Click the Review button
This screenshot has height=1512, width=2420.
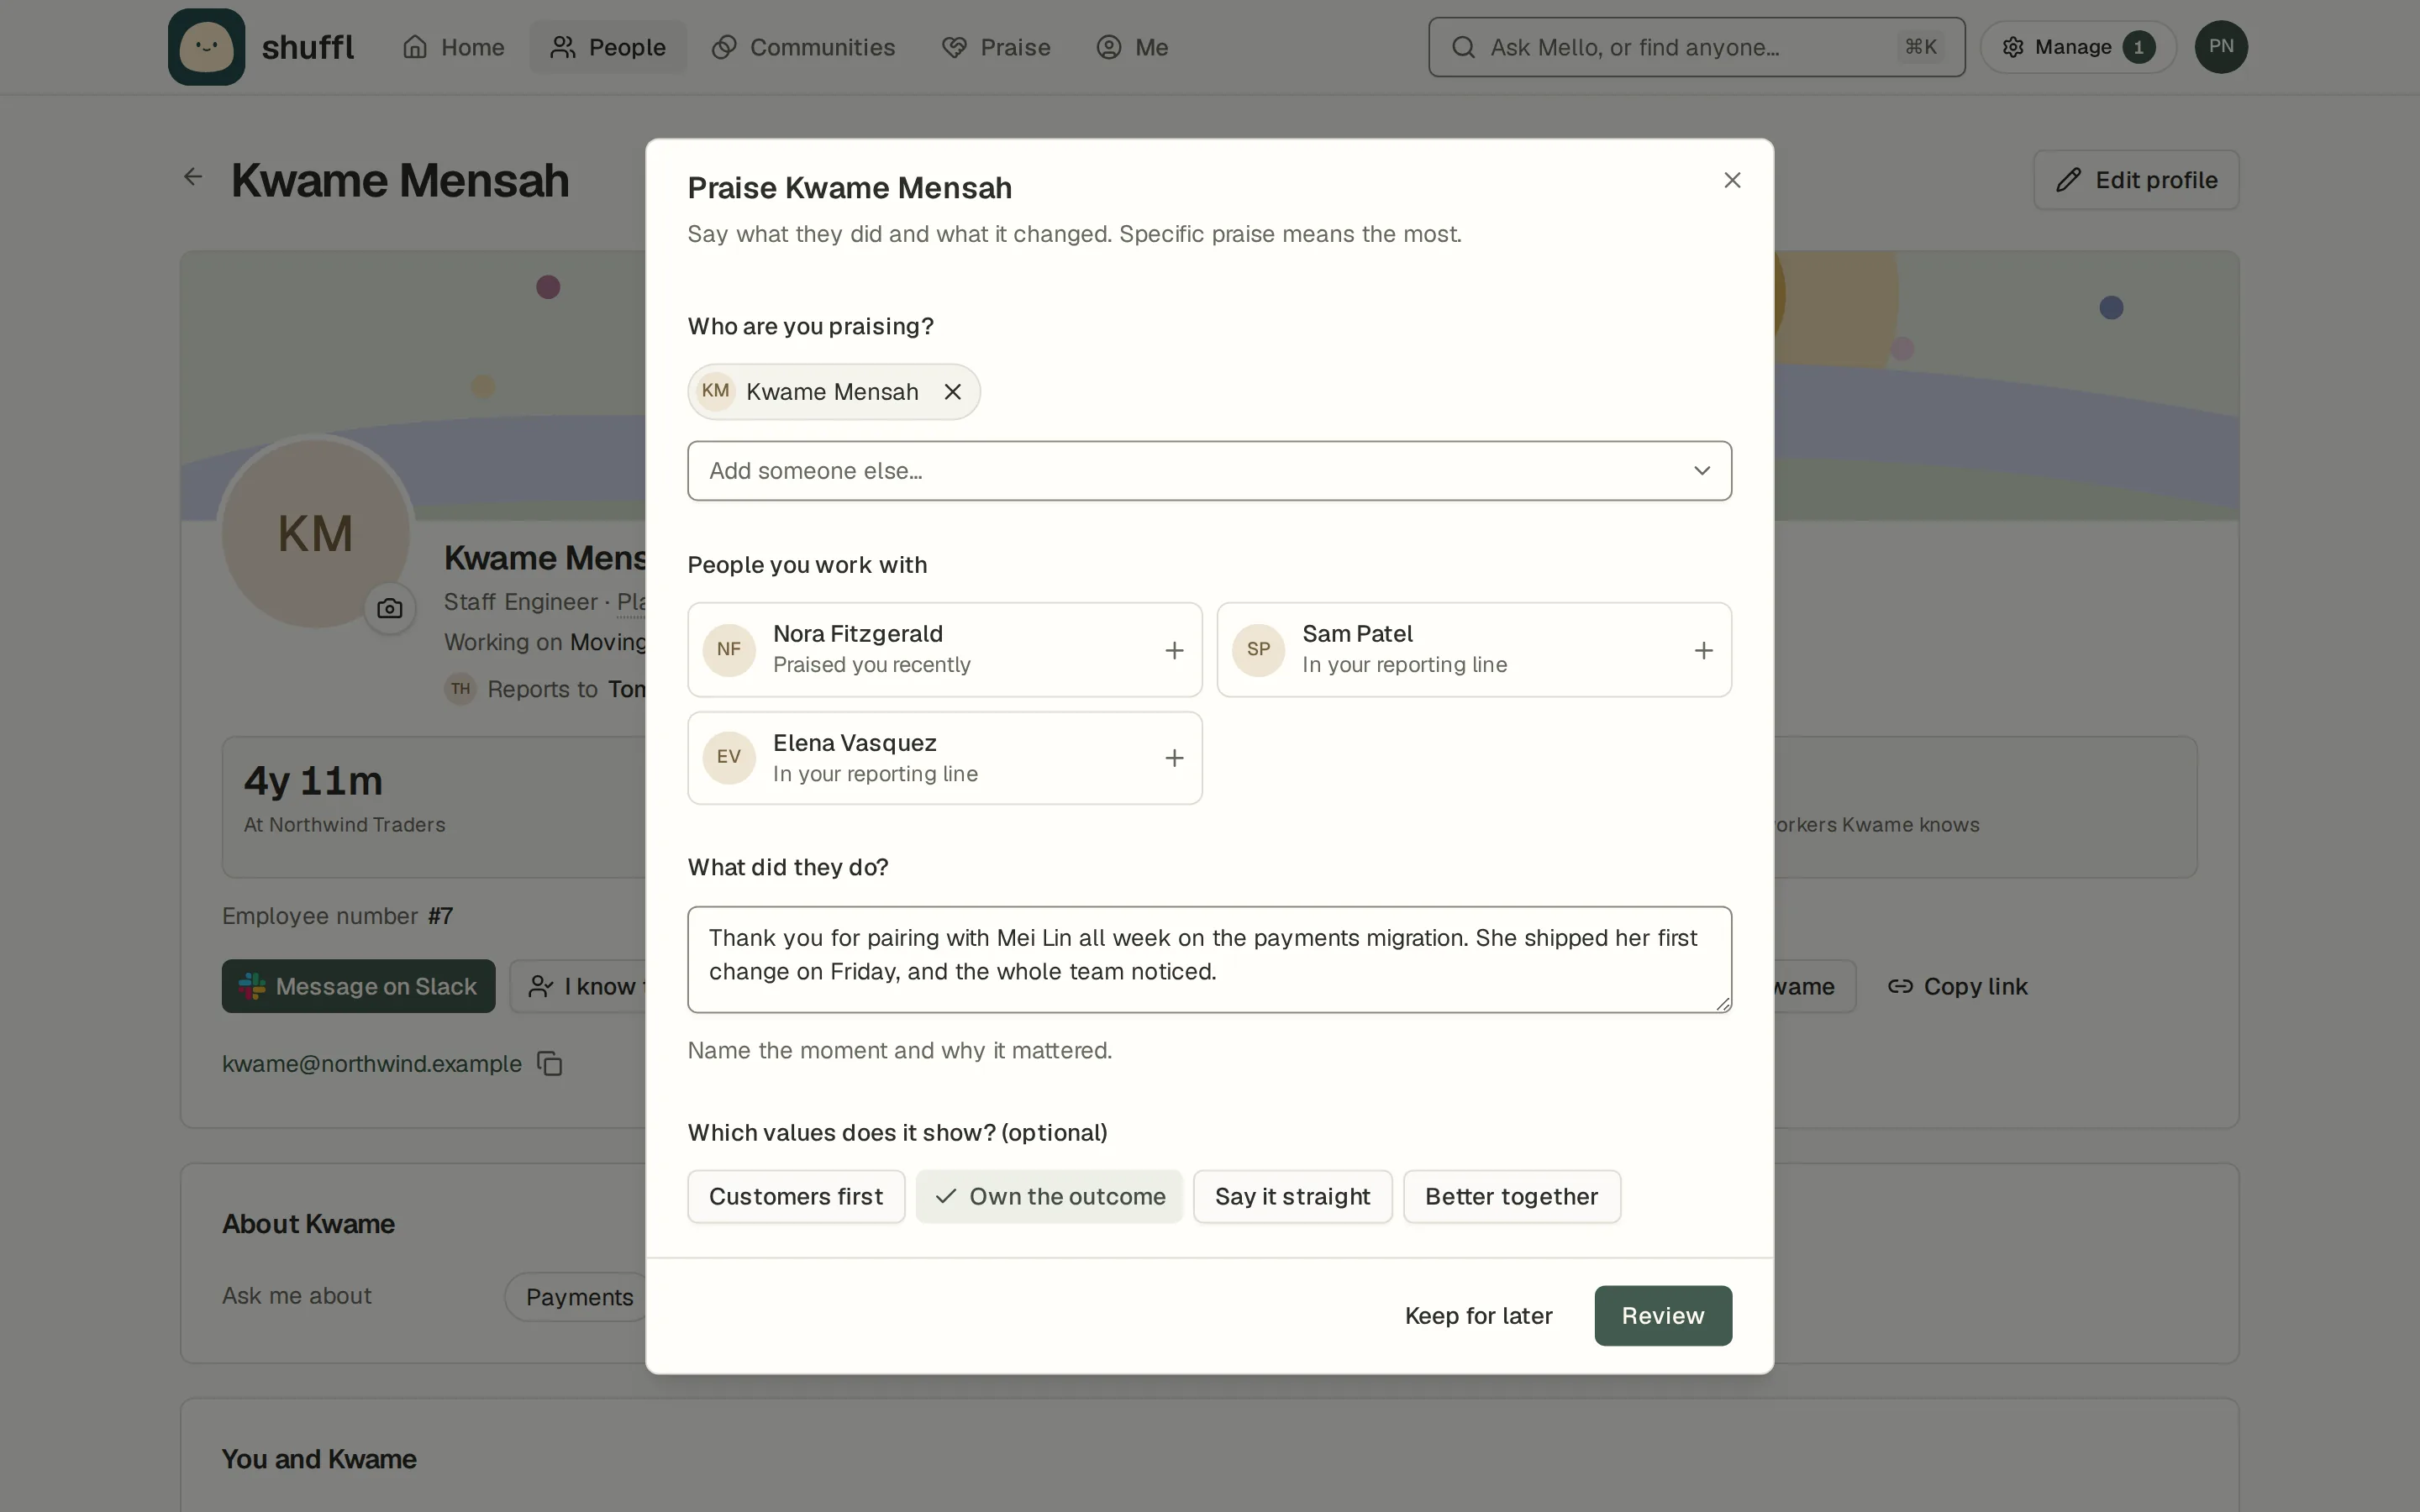[1662, 1315]
